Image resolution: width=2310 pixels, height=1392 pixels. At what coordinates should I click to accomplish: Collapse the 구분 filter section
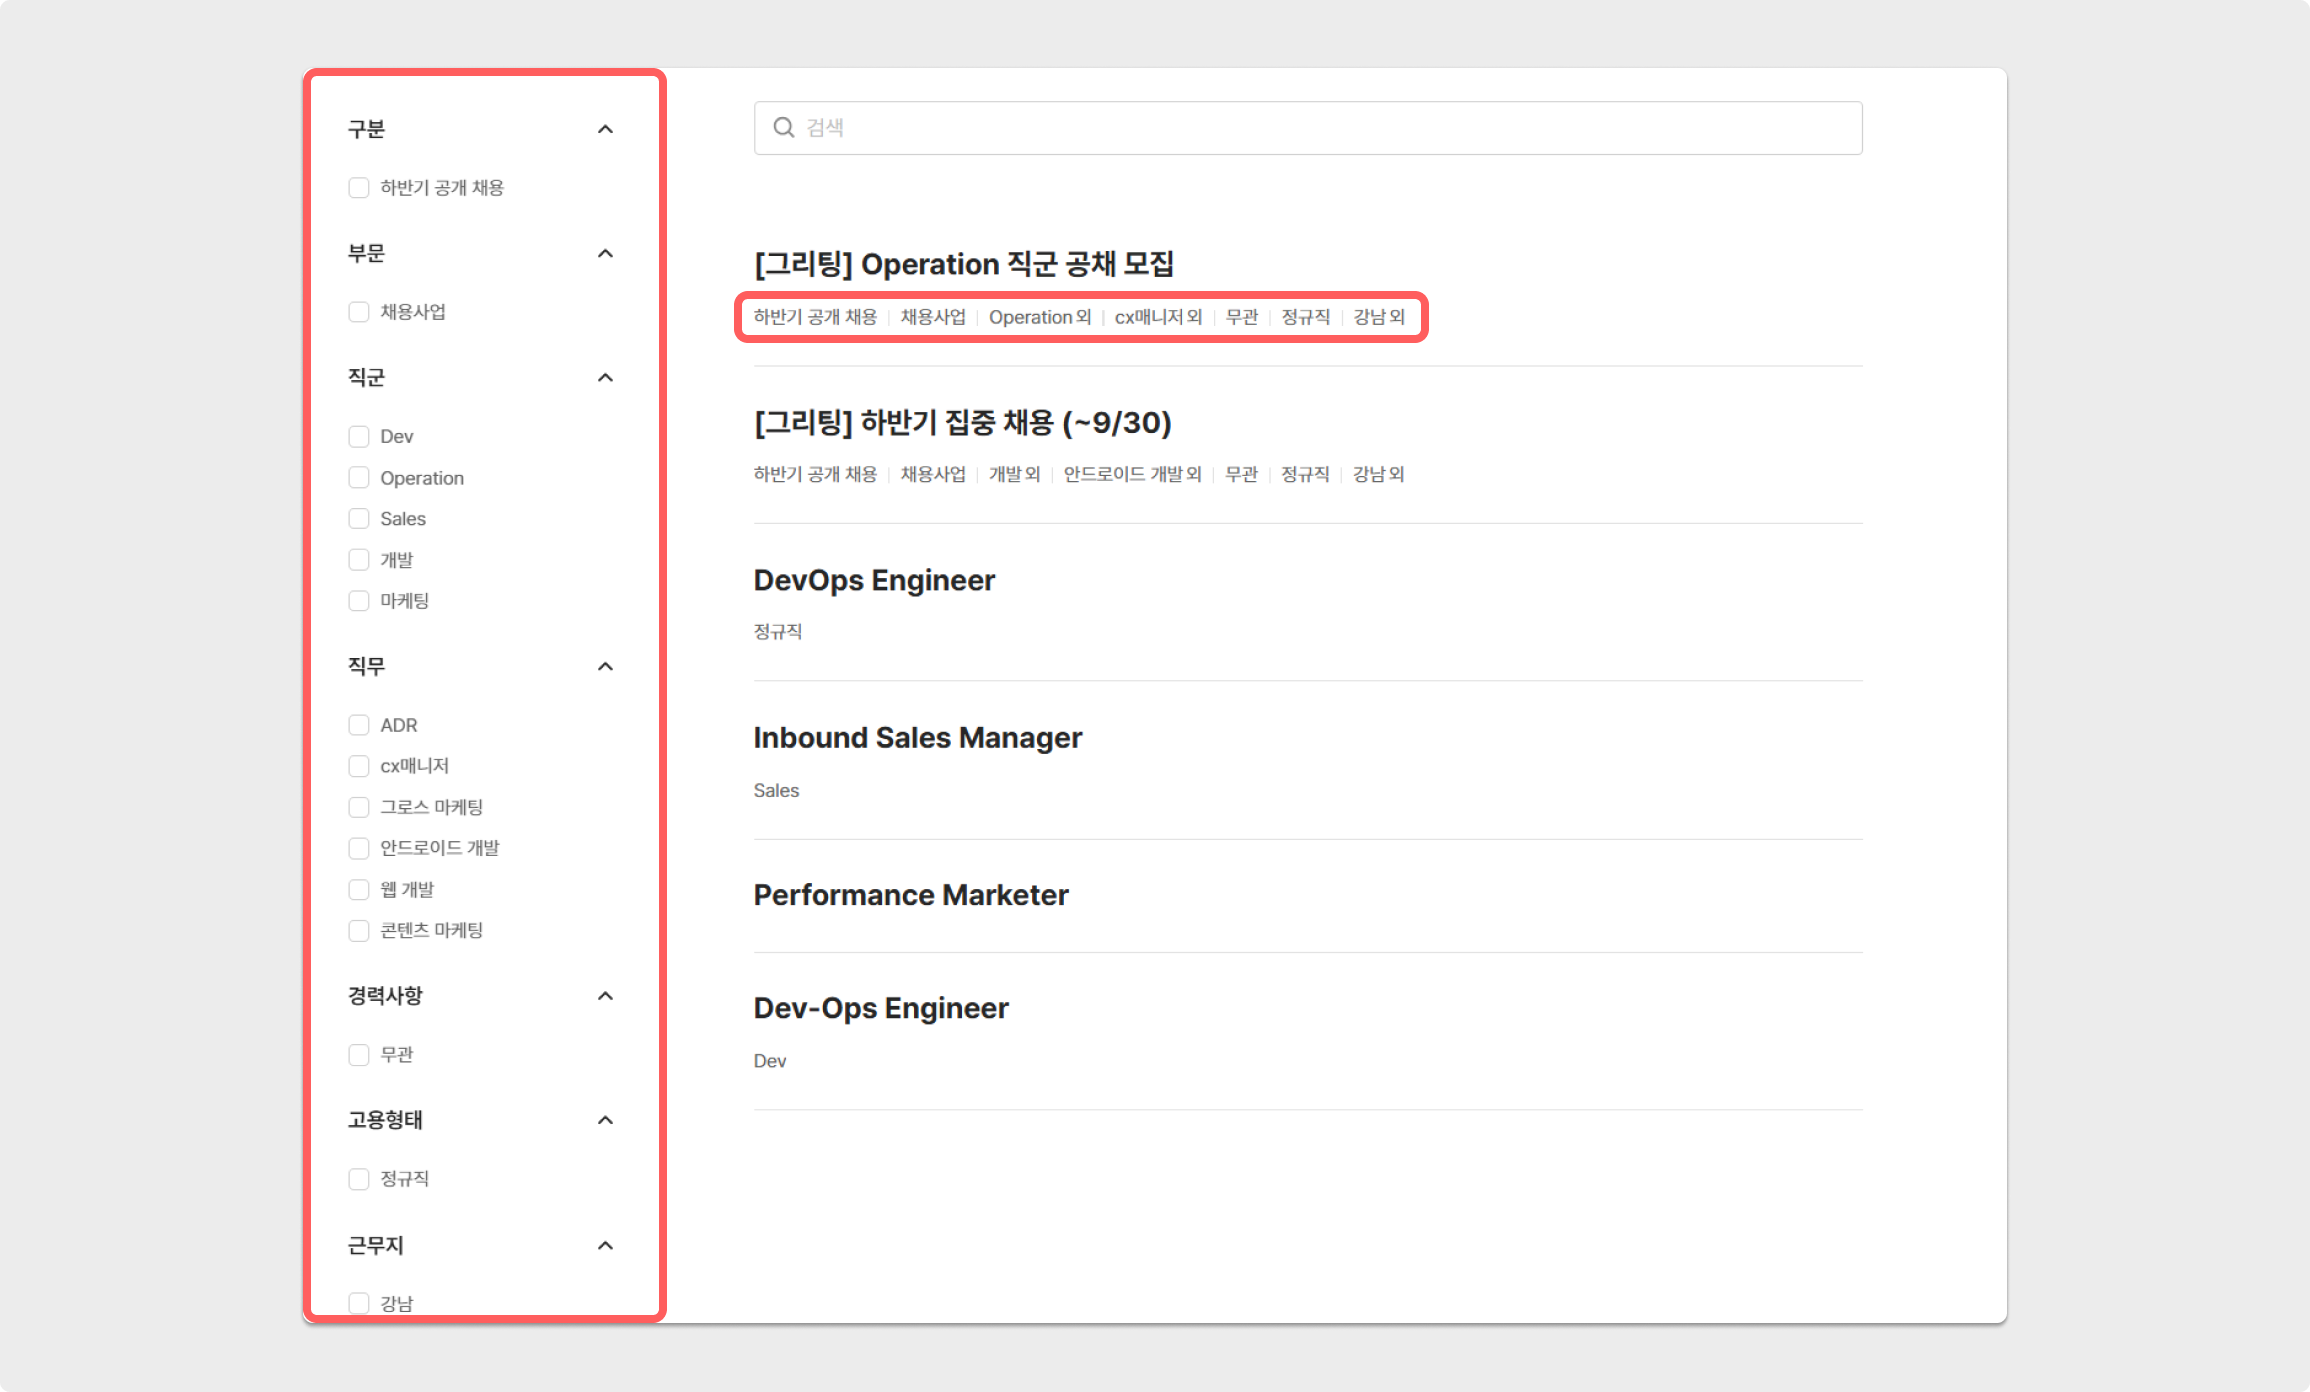click(605, 130)
